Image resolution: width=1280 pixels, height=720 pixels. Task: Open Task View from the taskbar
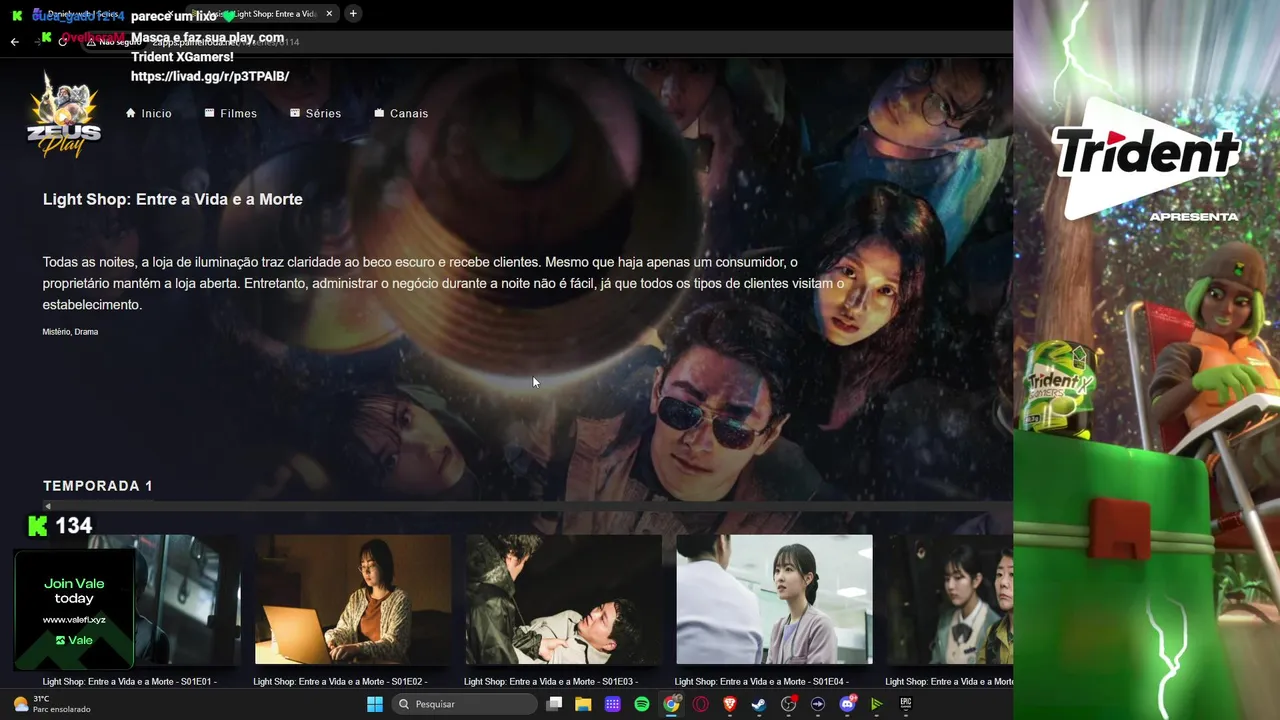[554, 704]
